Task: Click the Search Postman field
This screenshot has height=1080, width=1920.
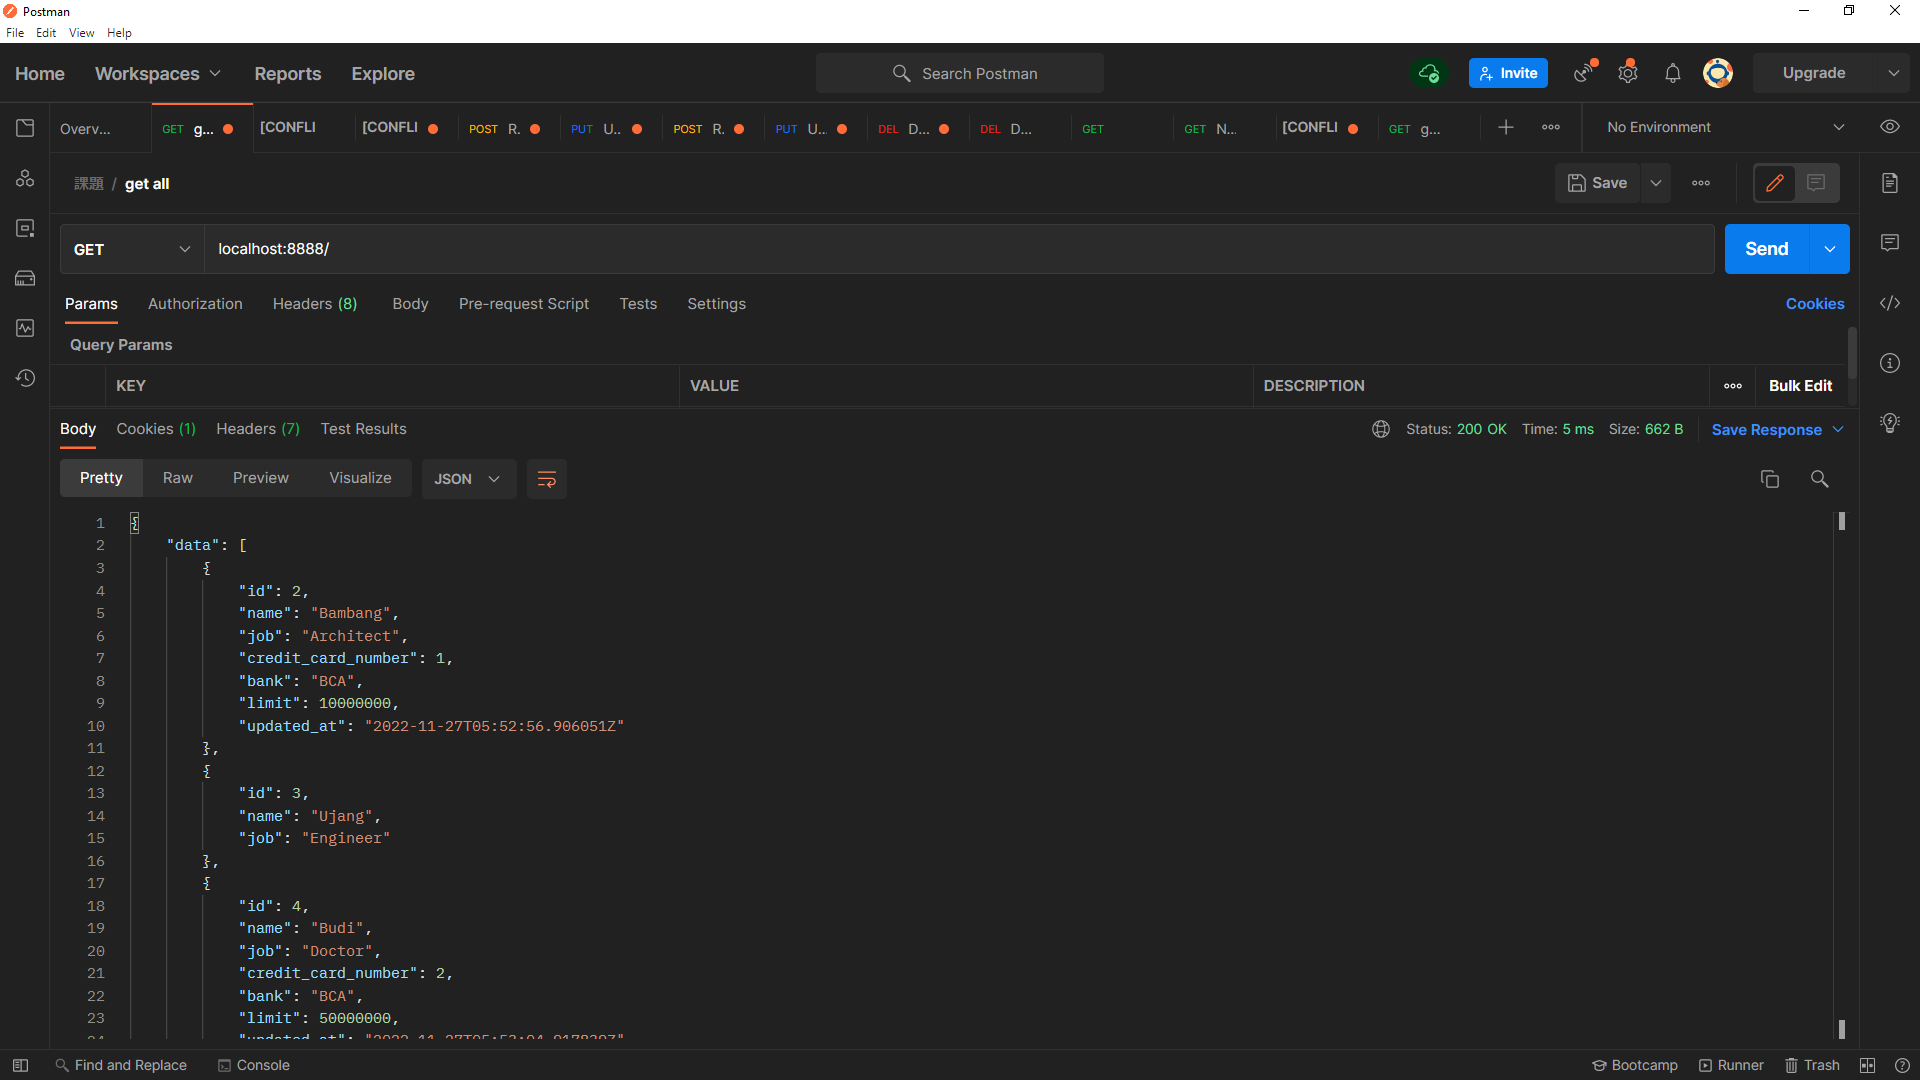Action: click(960, 73)
